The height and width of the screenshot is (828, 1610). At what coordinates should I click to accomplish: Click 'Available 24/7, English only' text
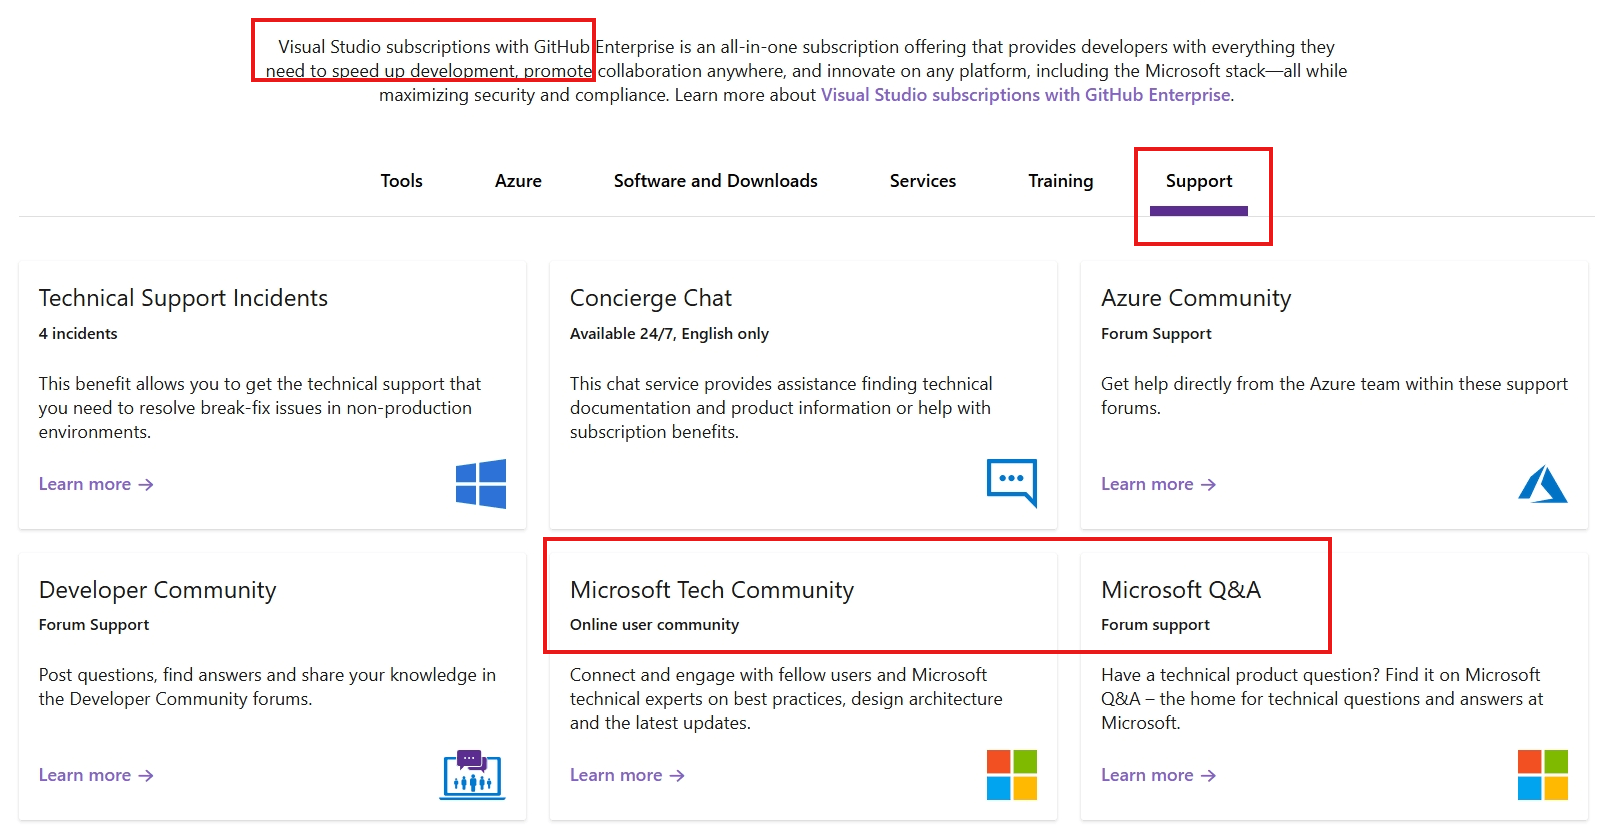pos(669,334)
